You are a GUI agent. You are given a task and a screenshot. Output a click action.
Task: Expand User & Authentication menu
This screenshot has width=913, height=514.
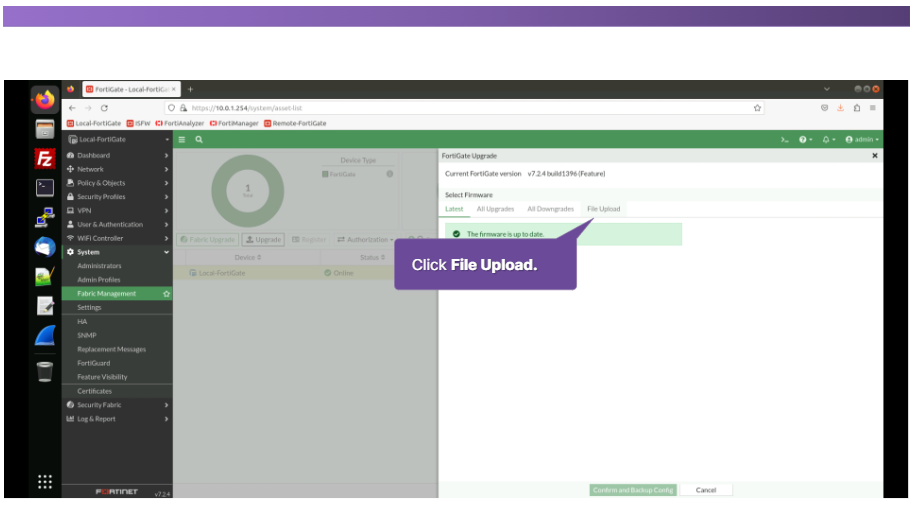coord(117,225)
